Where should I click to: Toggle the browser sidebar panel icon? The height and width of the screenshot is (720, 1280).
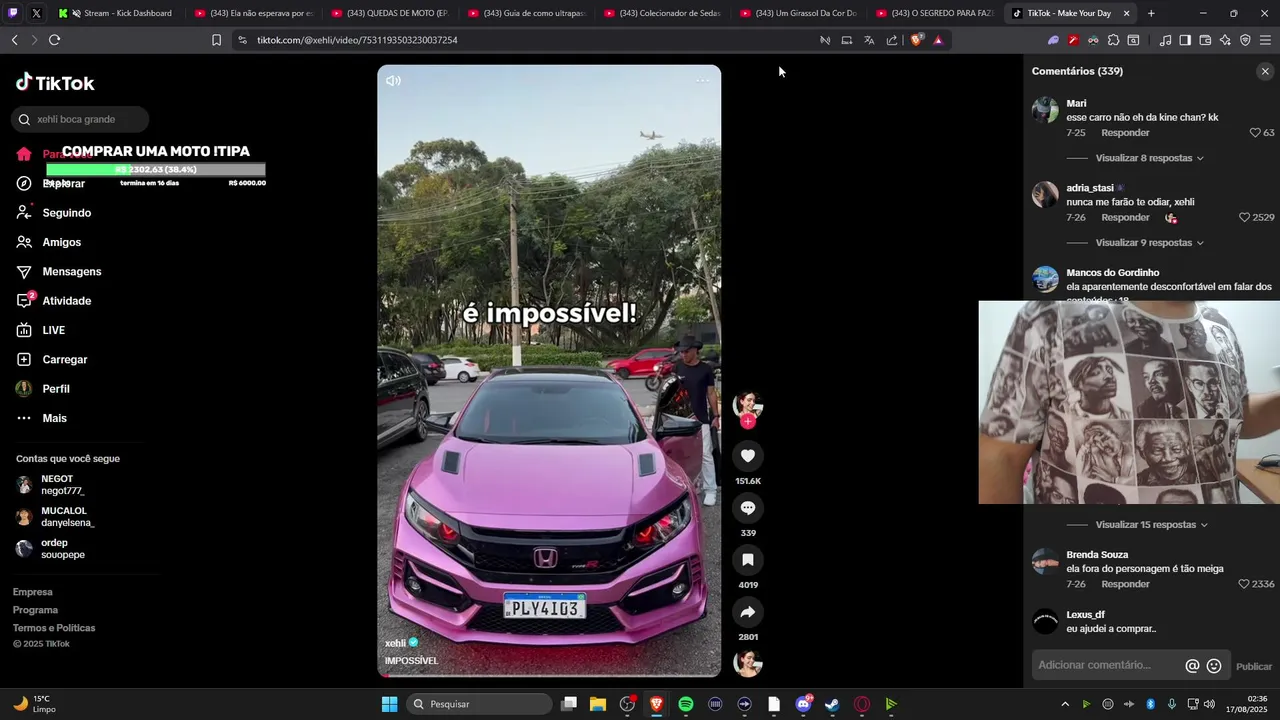coord(1185,40)
